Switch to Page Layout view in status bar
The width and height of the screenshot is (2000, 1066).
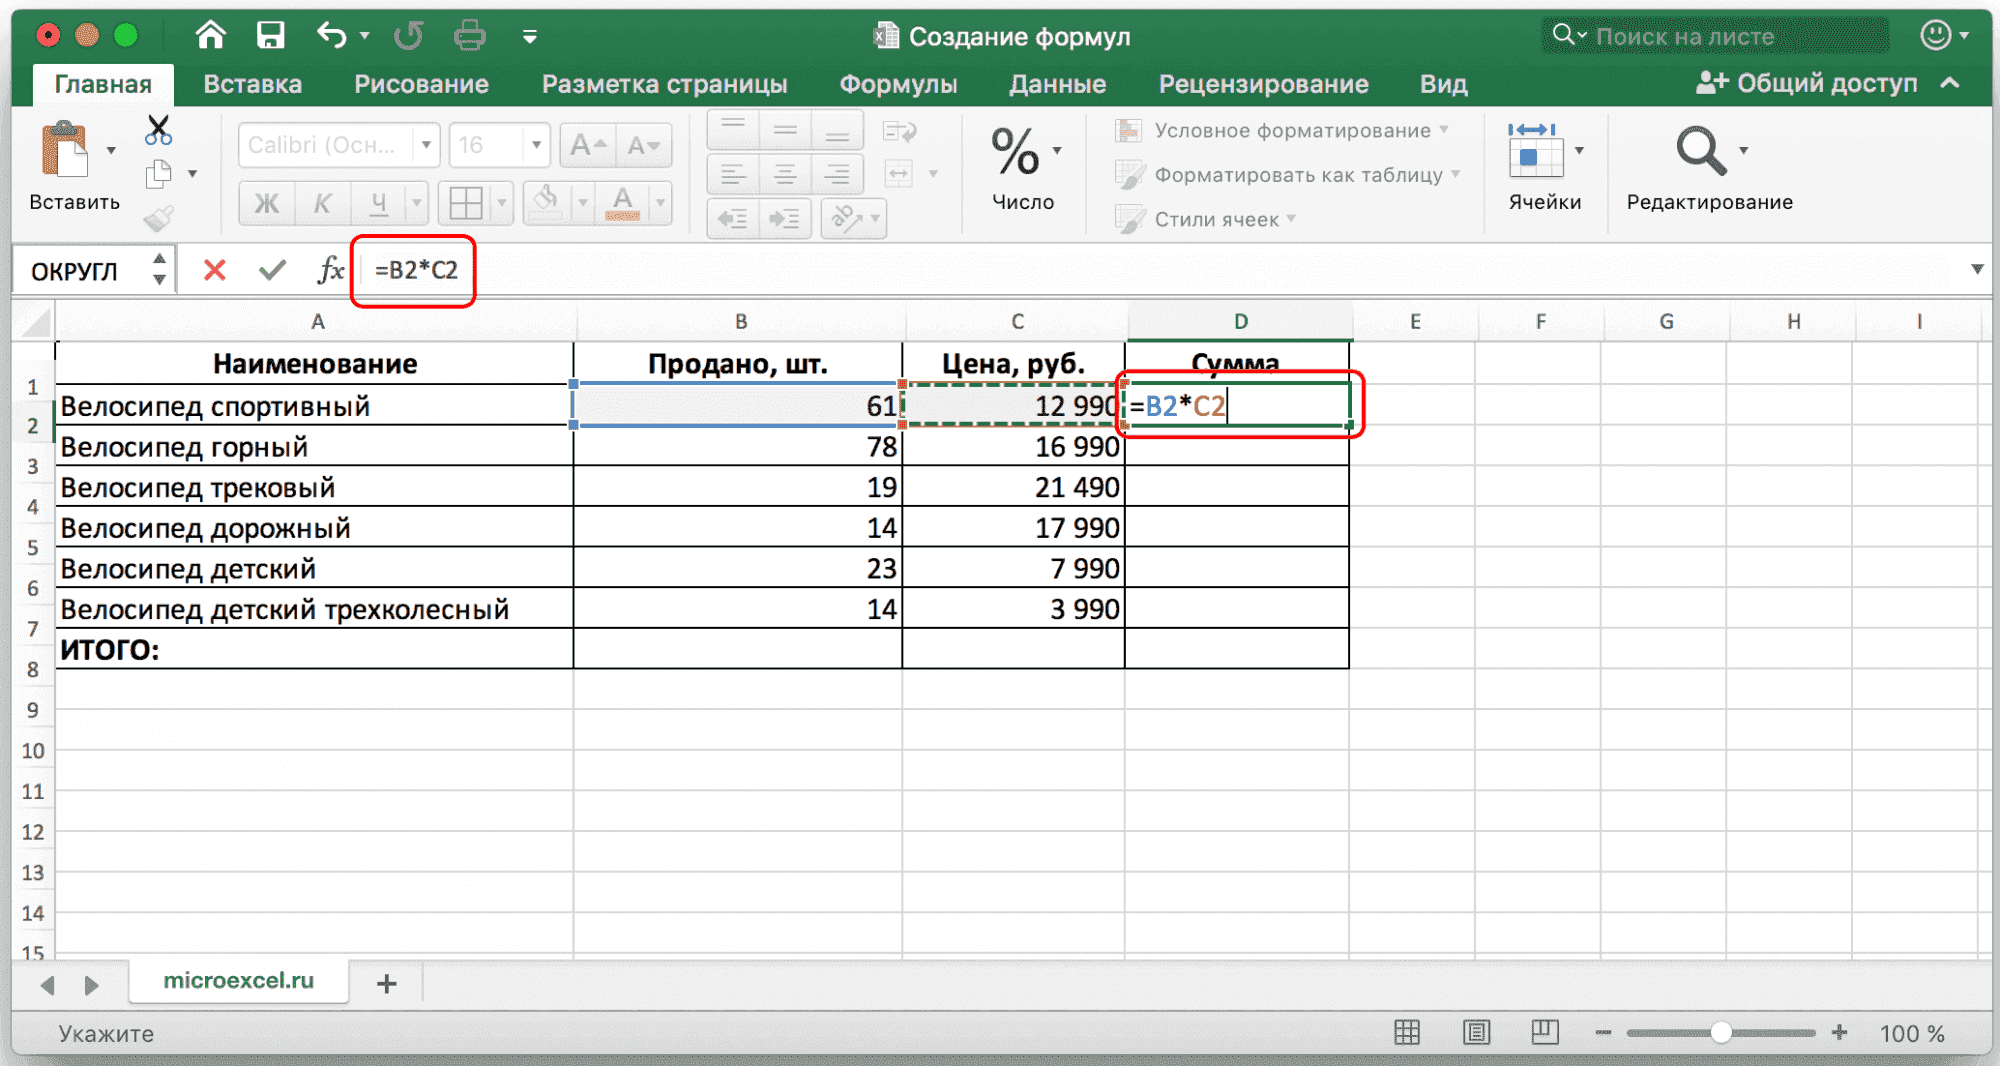(x=1476, y=1033)
